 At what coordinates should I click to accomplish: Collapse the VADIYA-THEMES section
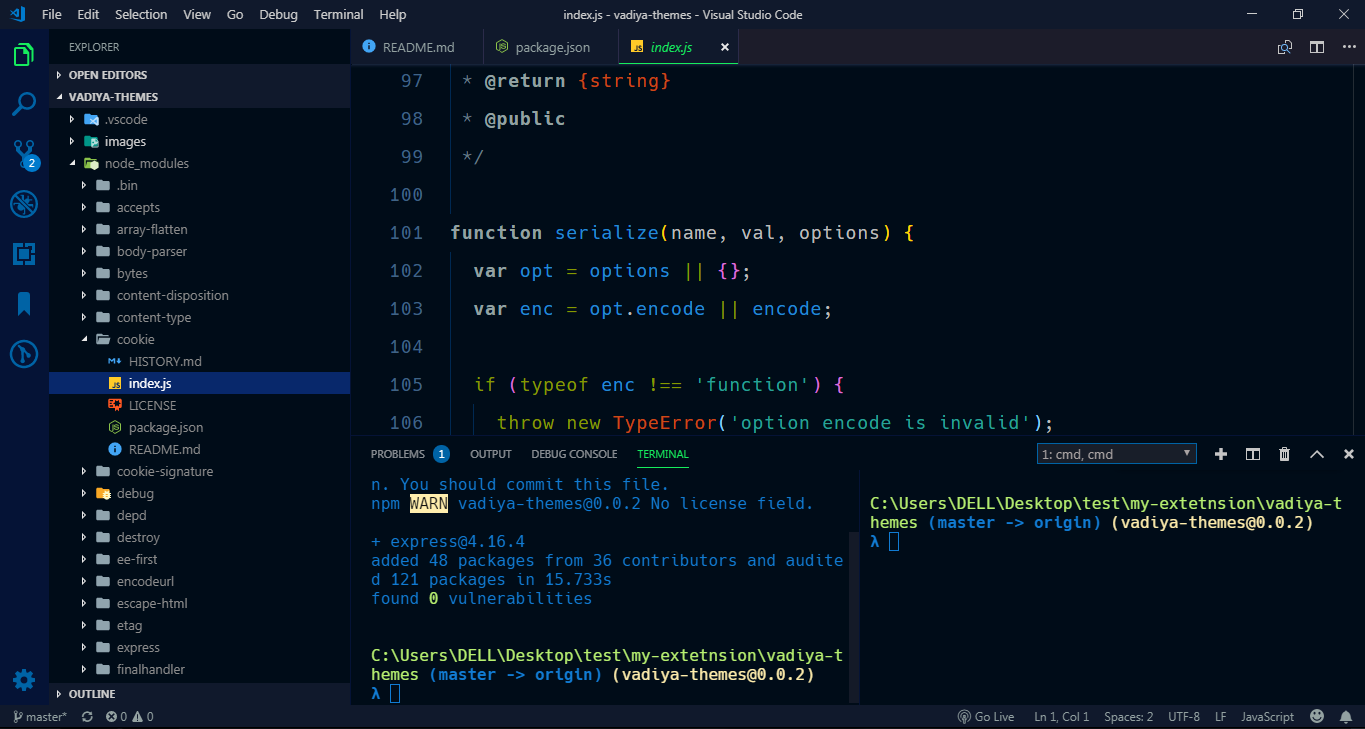coord(200,97)
